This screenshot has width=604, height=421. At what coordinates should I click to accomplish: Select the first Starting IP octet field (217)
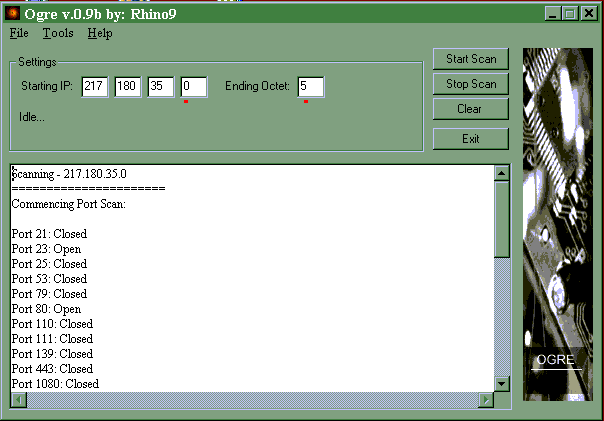pos(95,87)
